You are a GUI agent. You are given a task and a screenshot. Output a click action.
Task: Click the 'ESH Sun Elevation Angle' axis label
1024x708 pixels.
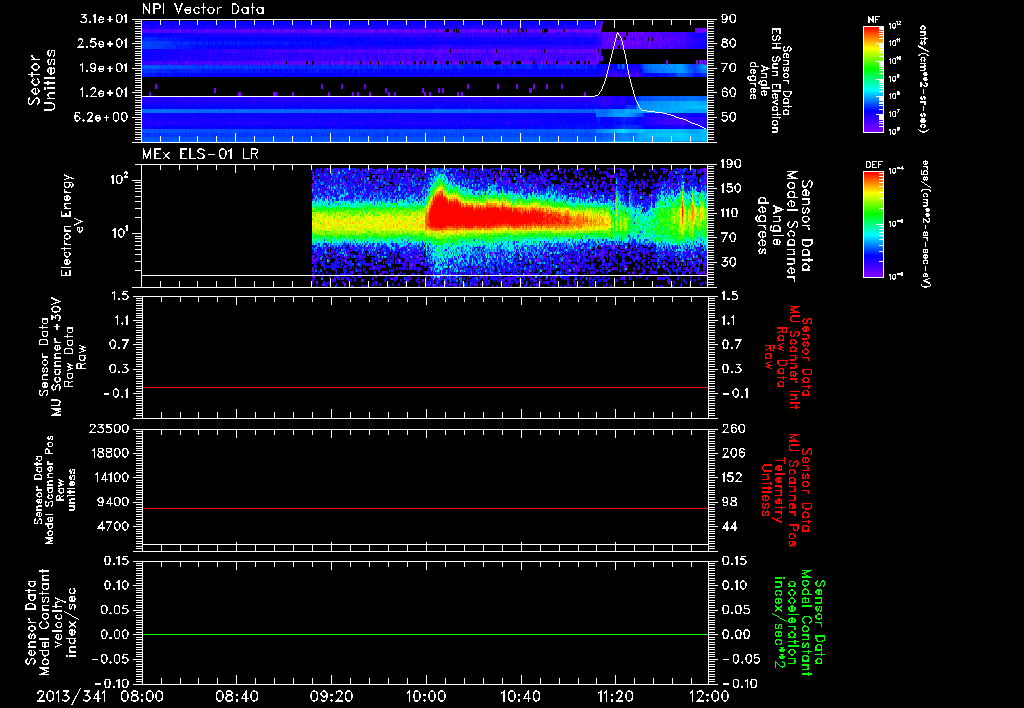coord(770,80)
